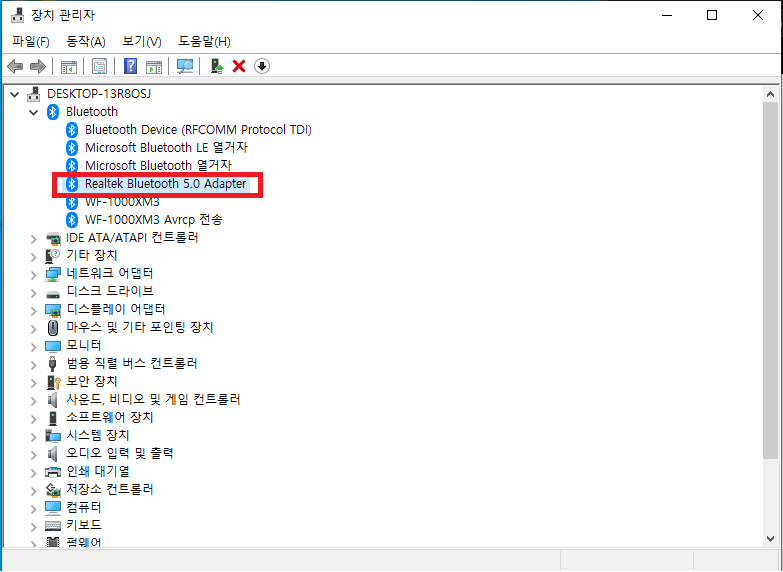Select 사운드, 비디오 및 게임 컨트롤러 label
Viewport: 783px width, 572px height.
[x=153, y=399]
